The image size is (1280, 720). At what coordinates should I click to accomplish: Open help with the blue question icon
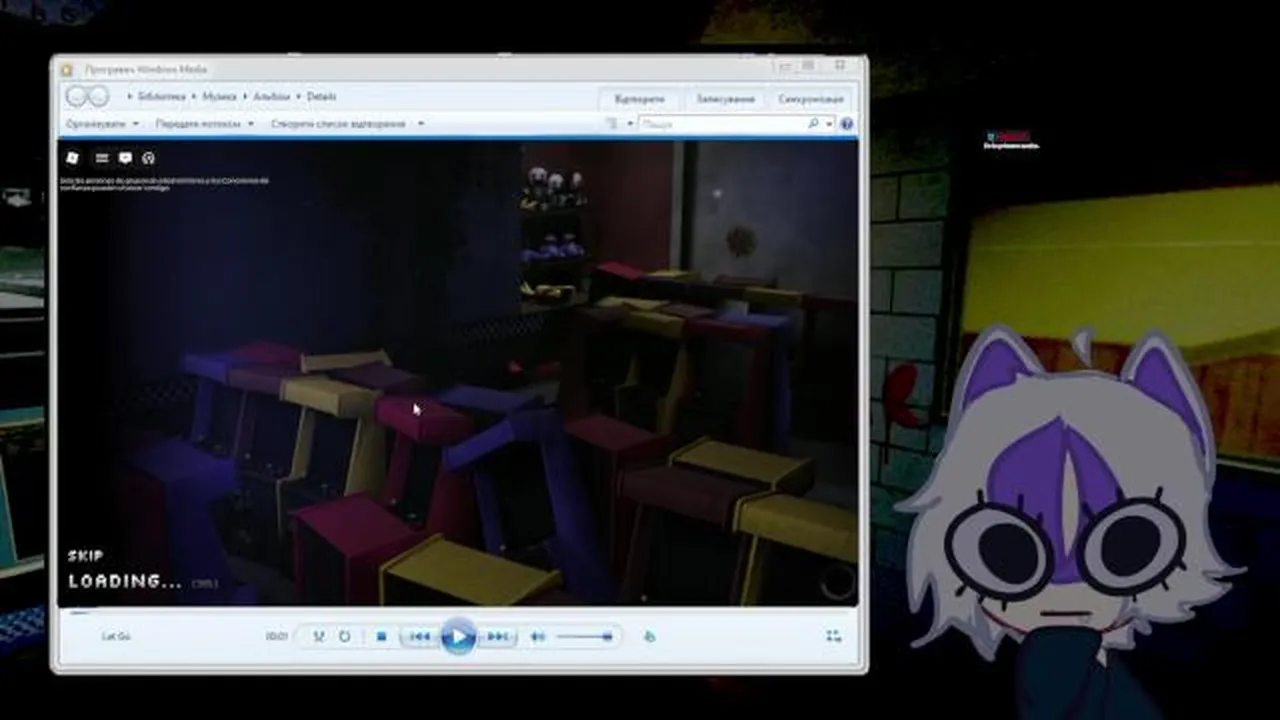847,124
